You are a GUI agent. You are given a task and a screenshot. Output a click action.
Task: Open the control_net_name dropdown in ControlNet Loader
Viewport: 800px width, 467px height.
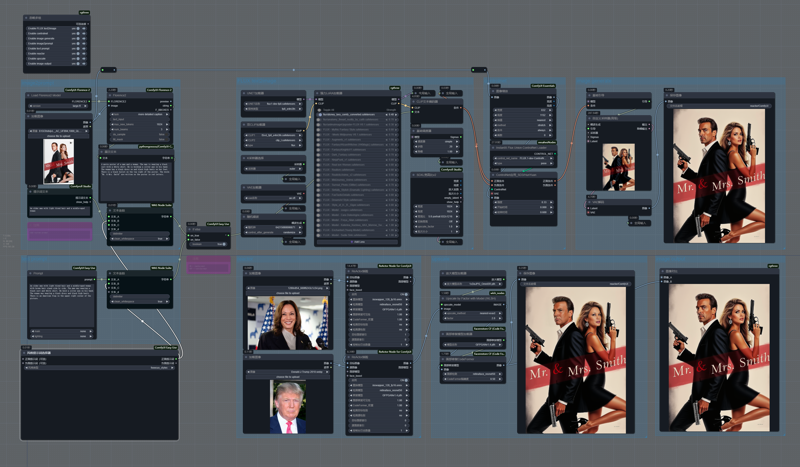click(x=523, y=158)
